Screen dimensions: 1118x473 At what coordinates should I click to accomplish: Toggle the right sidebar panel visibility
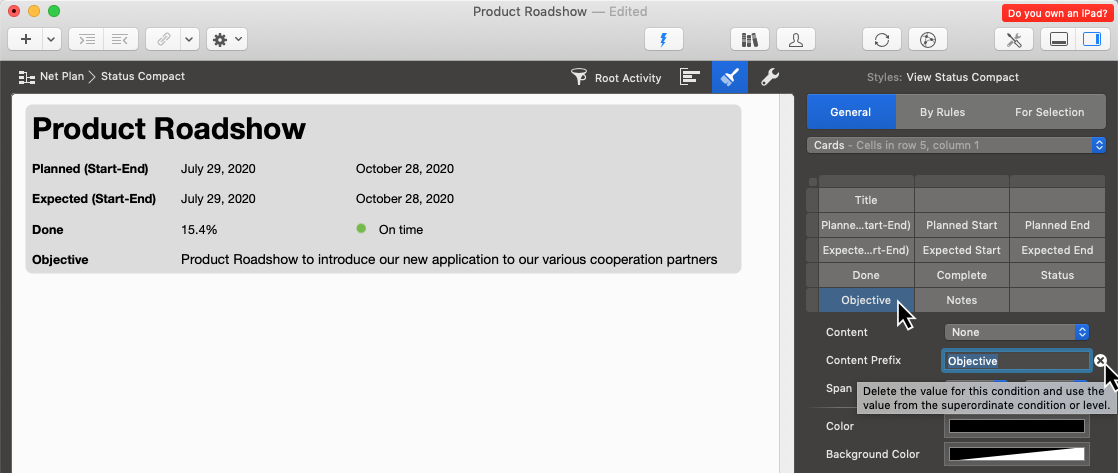[1089, 39]
